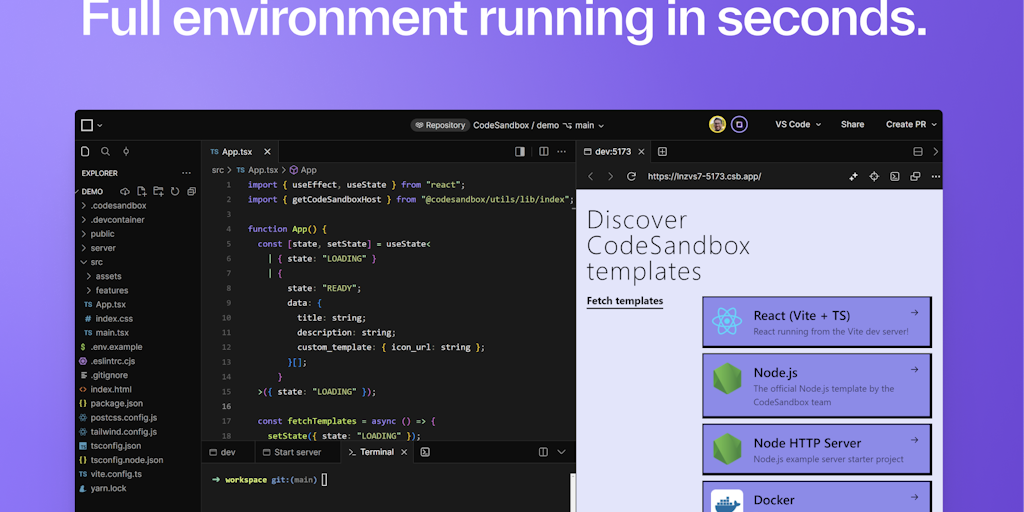Click the collapse all folders icon
The width and height of the screenshot is (1024, 512).
(x=191, y=191)
